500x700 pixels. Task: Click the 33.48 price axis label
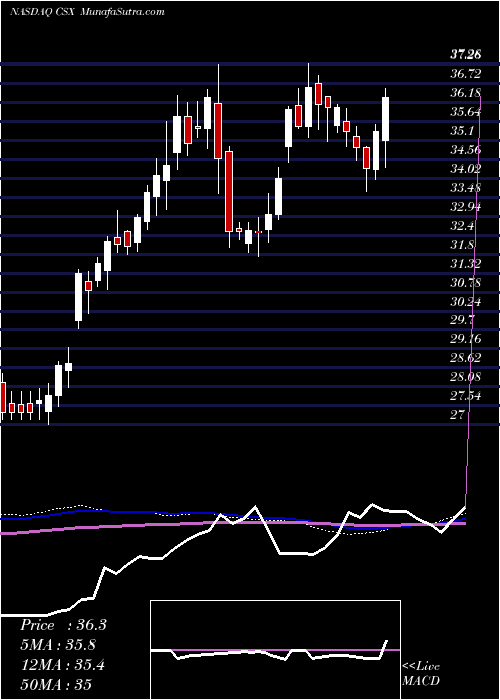pyautogui.click(x=465, y=188)
